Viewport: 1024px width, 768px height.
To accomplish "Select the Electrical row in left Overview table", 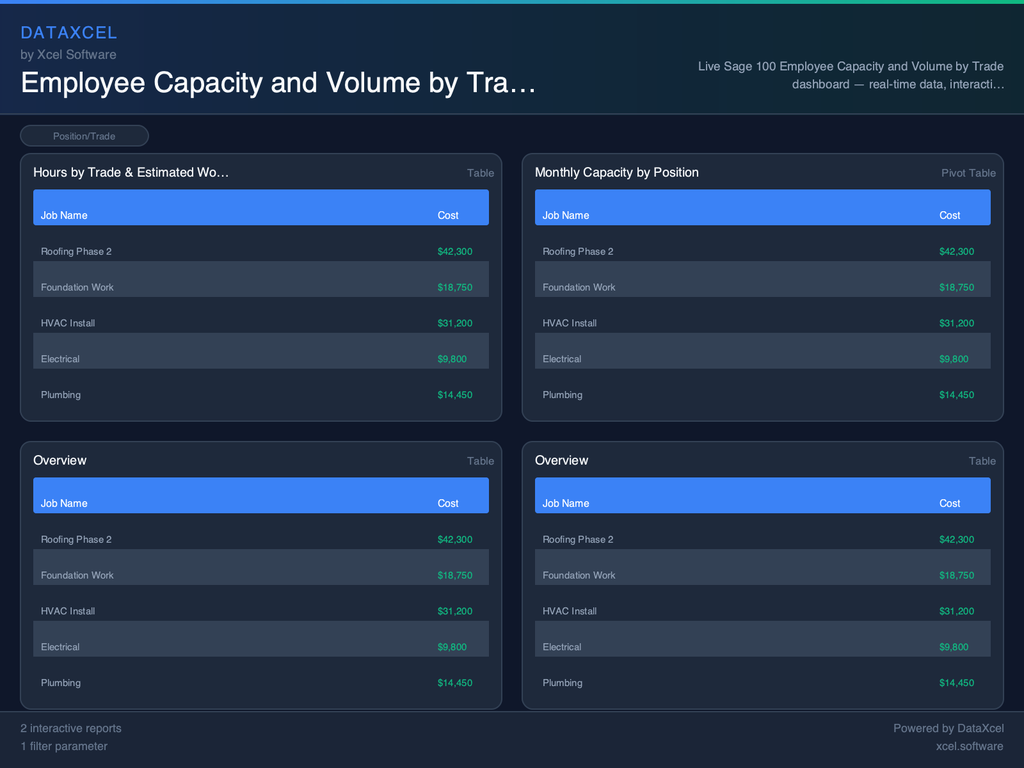I will [x=260, y=647].
